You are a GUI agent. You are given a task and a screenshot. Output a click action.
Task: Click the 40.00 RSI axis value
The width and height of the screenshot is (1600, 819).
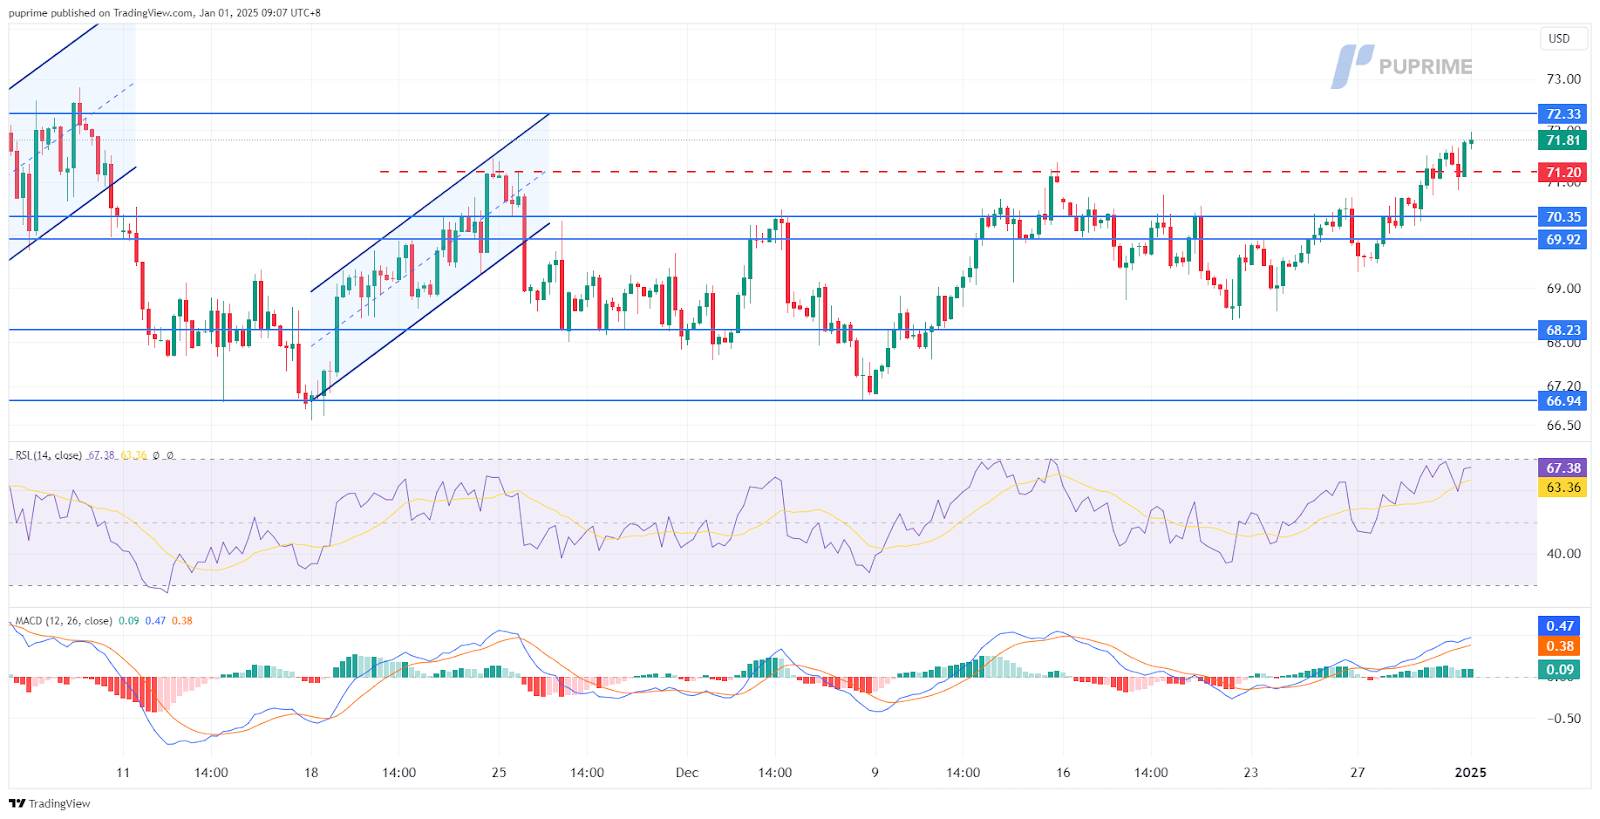click(x=1563, y=553)
